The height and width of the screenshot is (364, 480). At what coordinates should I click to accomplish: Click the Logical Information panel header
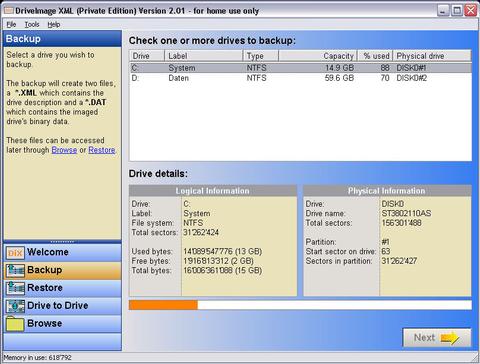click(x=213, y=191)
